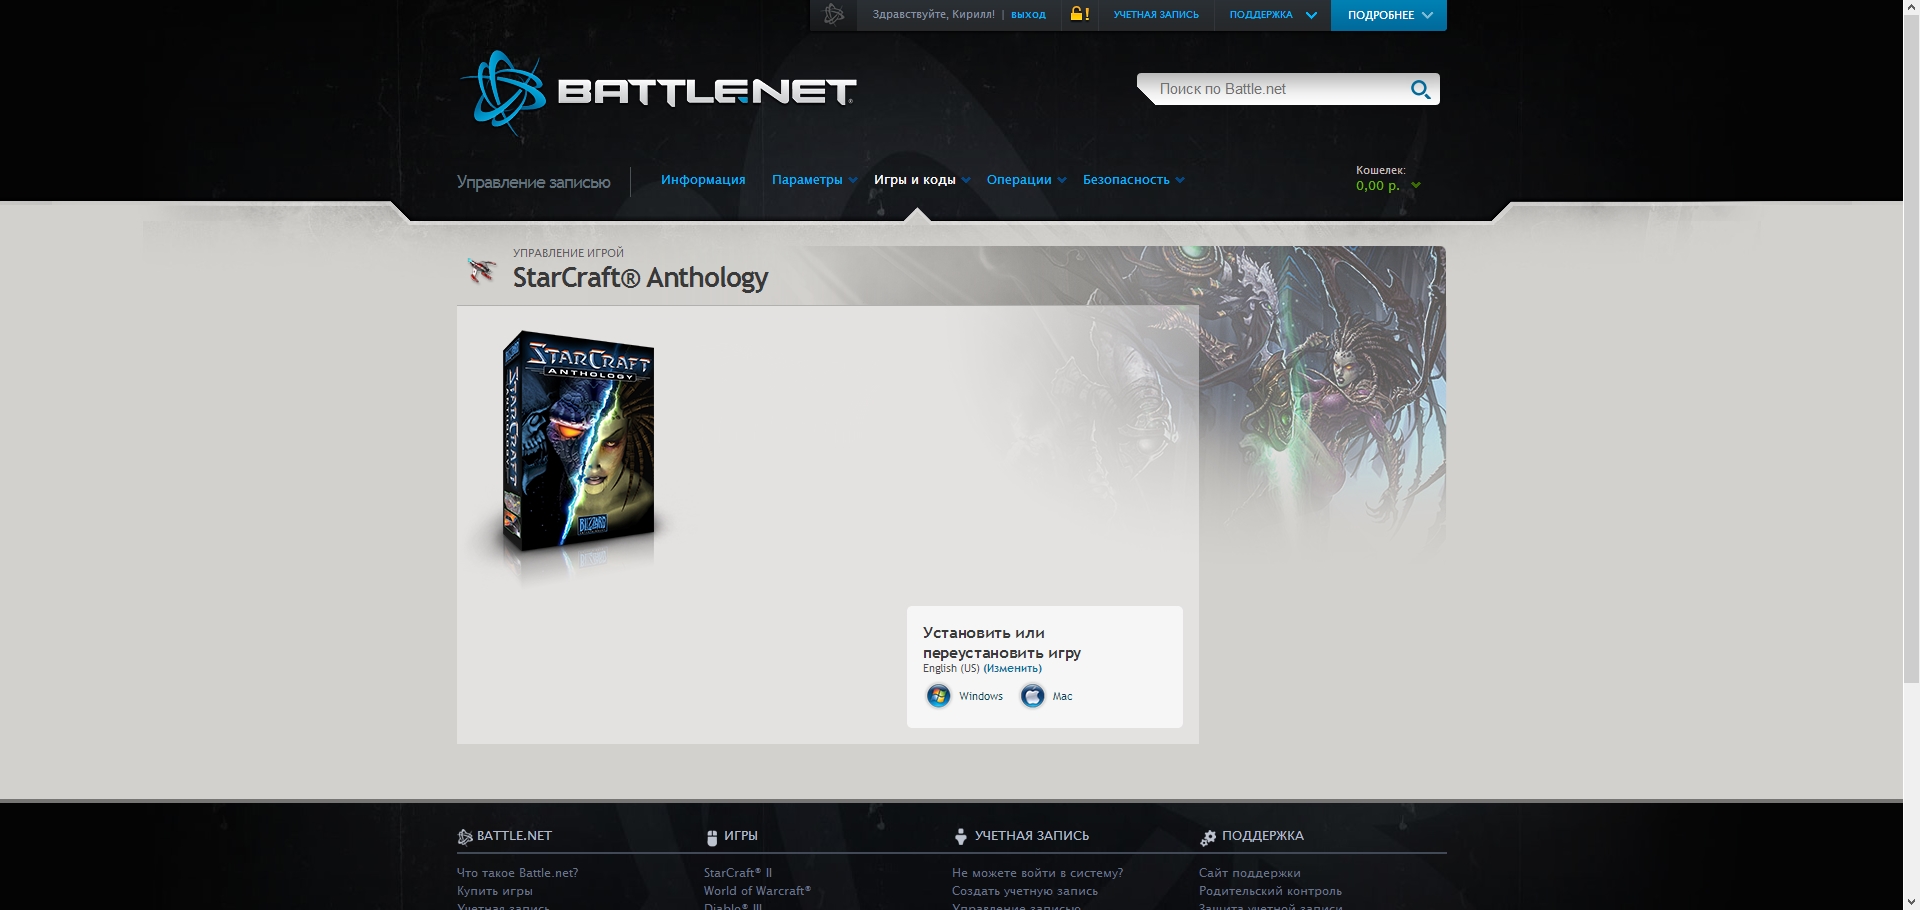Open the Игры и коды menu
The width and height of the screenshot is (1920, 910).
pos(921,180)
